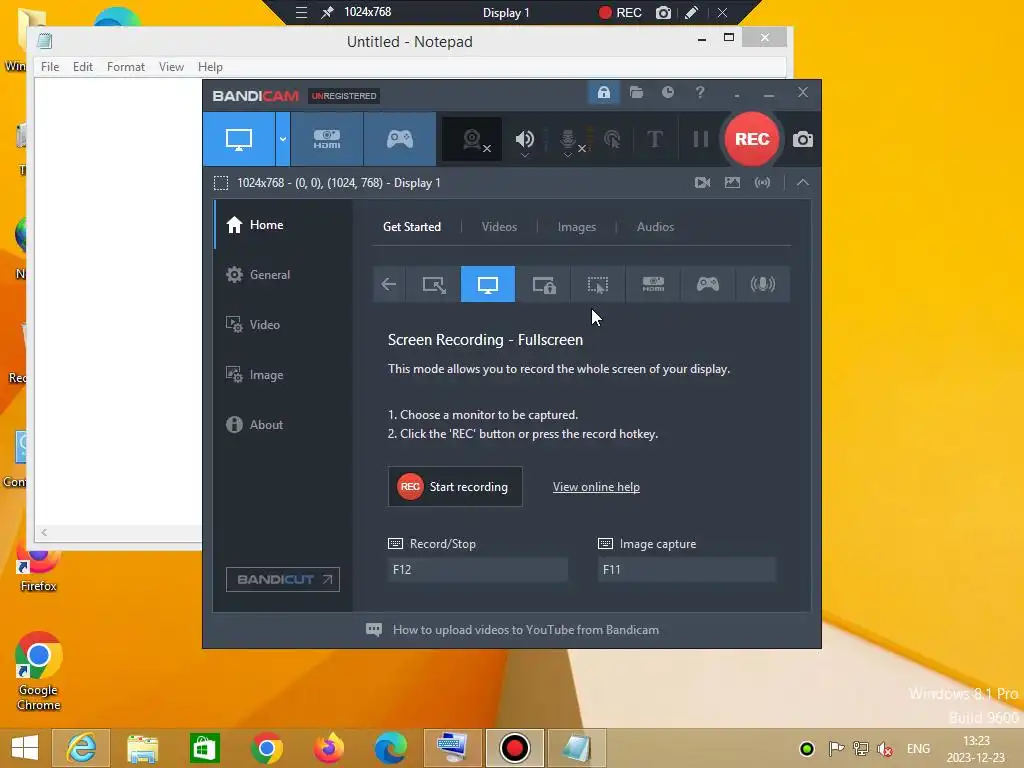Select HDMI device mode in Get Started
The width and height of the screenshot is (1024, 768).
coord(653,284)
